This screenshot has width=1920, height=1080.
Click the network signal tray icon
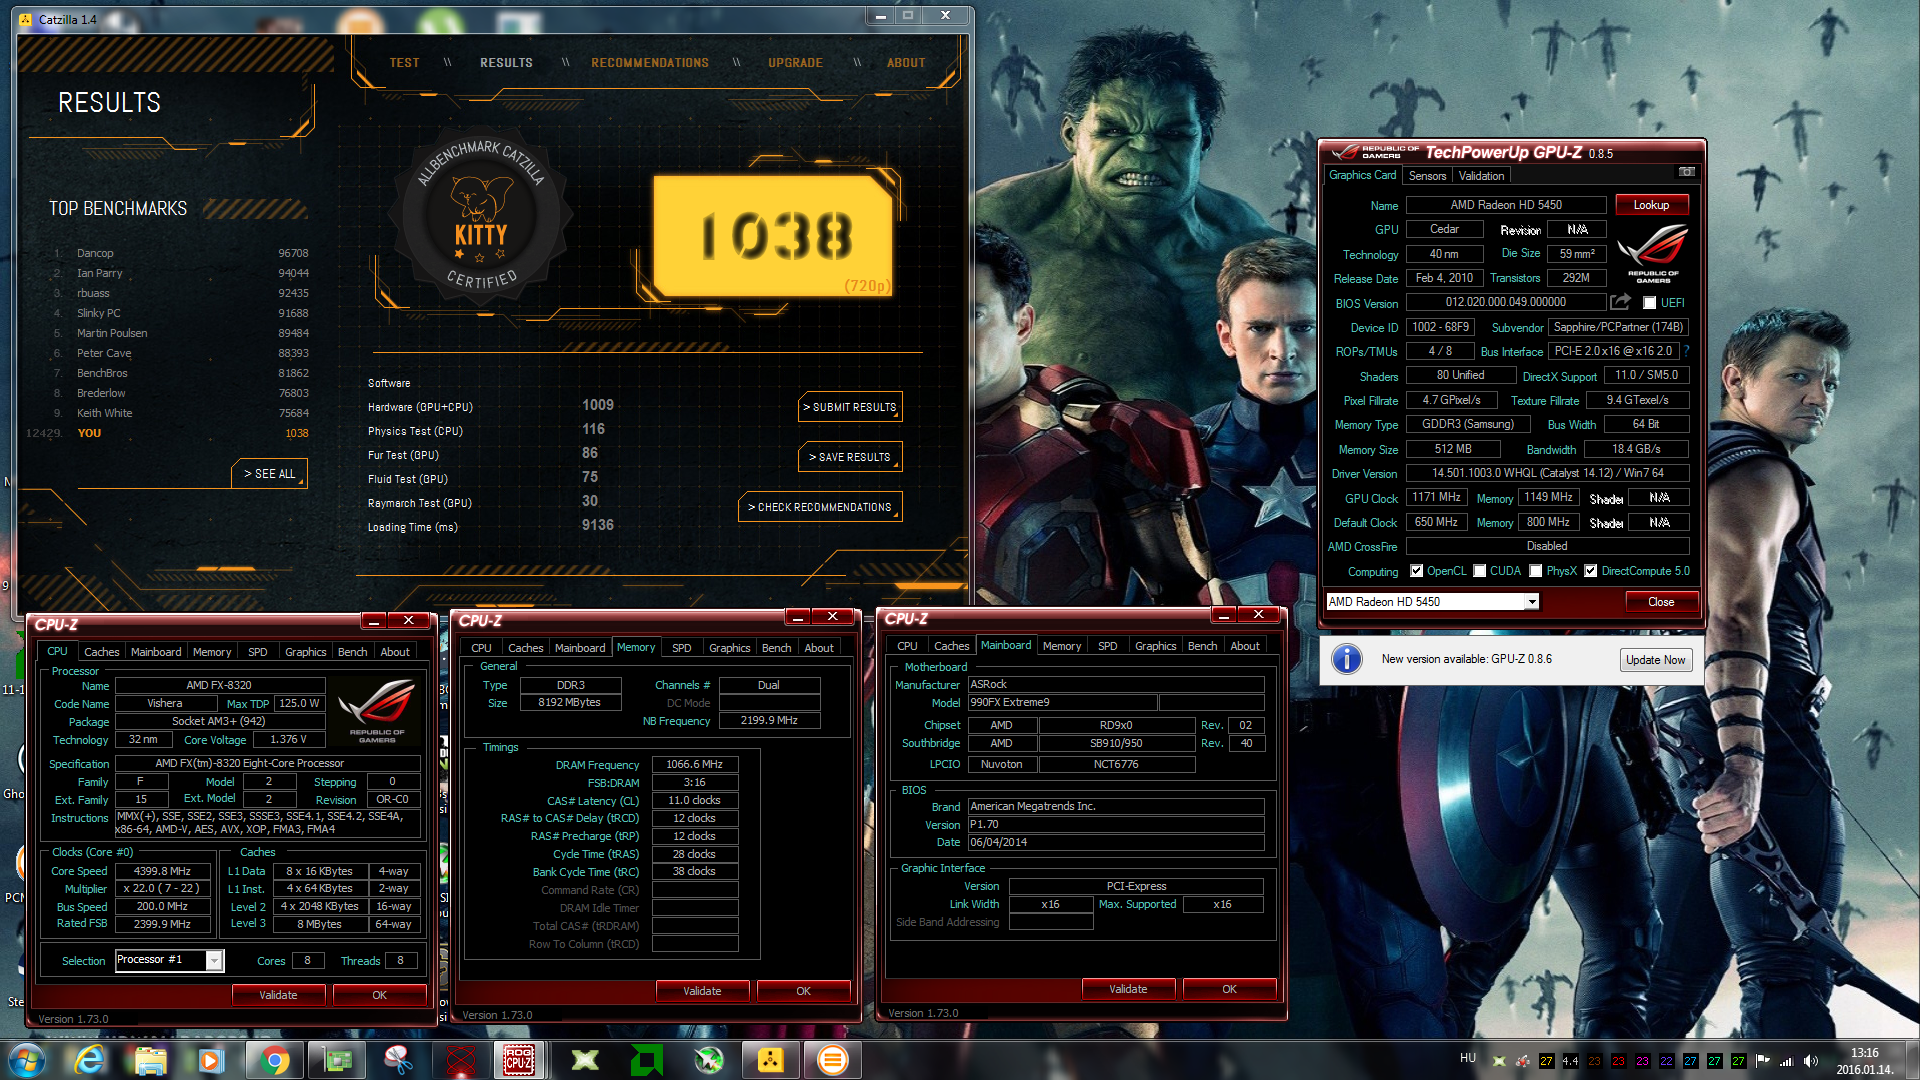1786,1061
